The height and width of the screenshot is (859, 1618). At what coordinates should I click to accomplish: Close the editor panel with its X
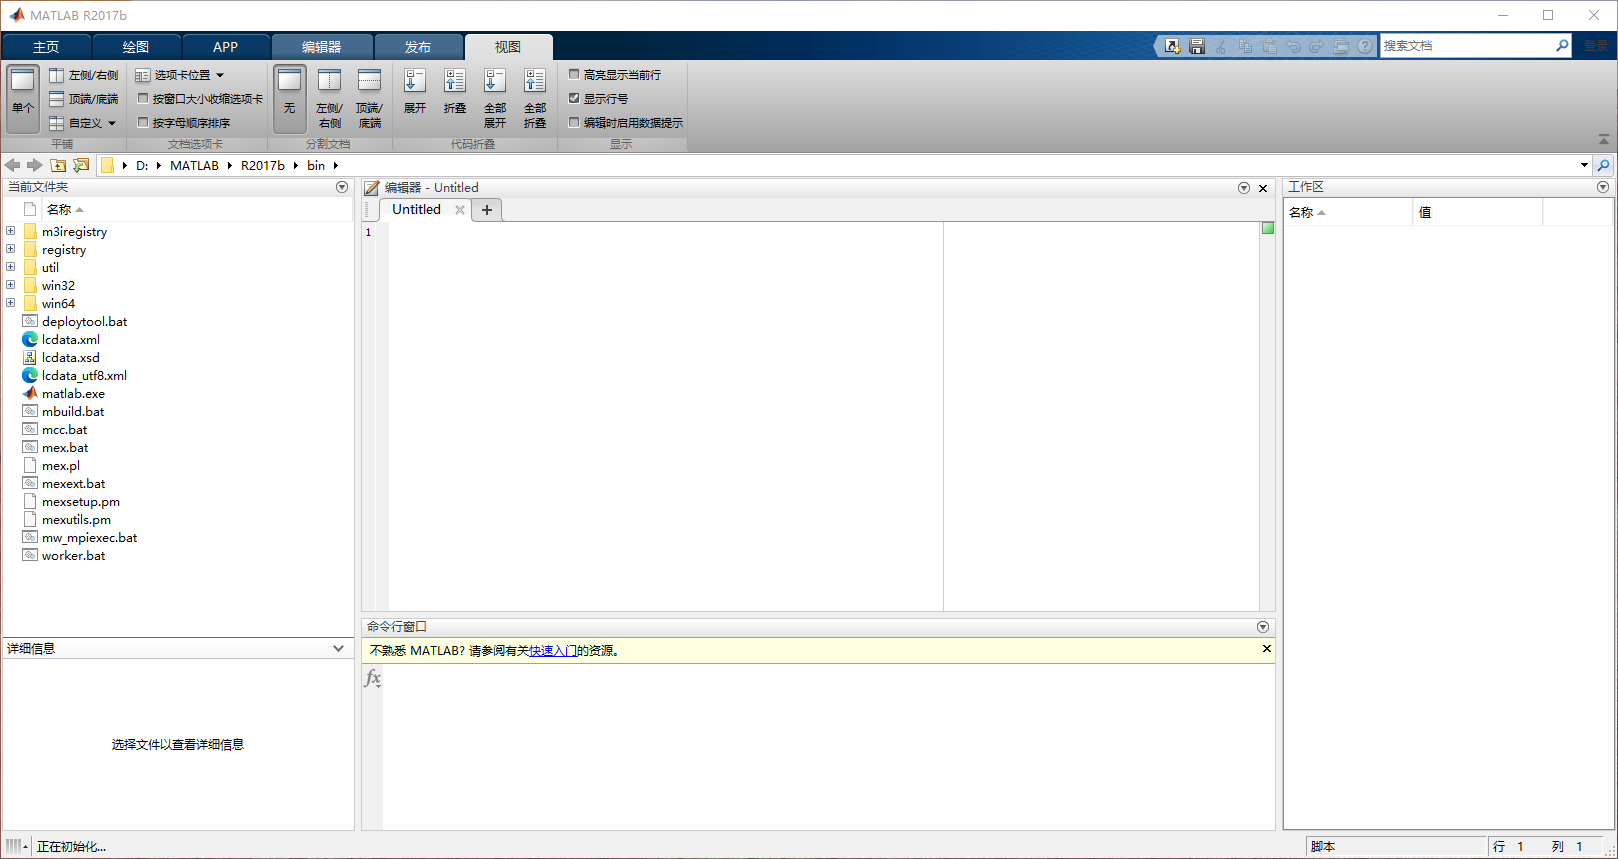pos(1263,188)
